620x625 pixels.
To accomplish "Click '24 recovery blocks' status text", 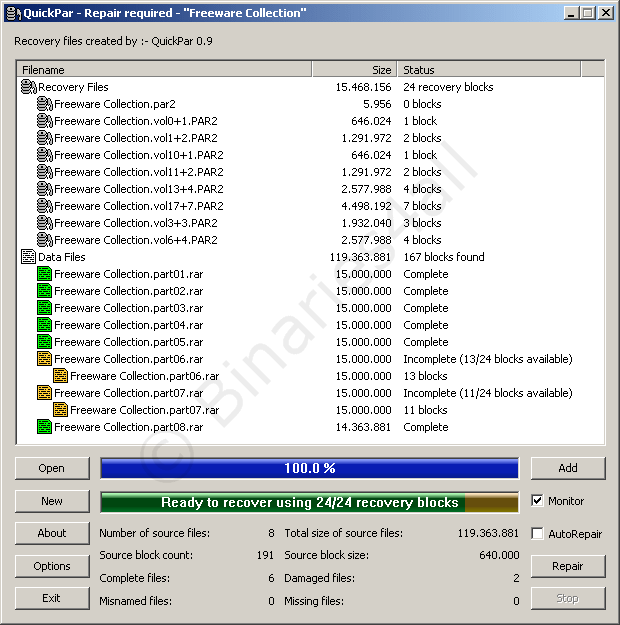I will point(448,87).
